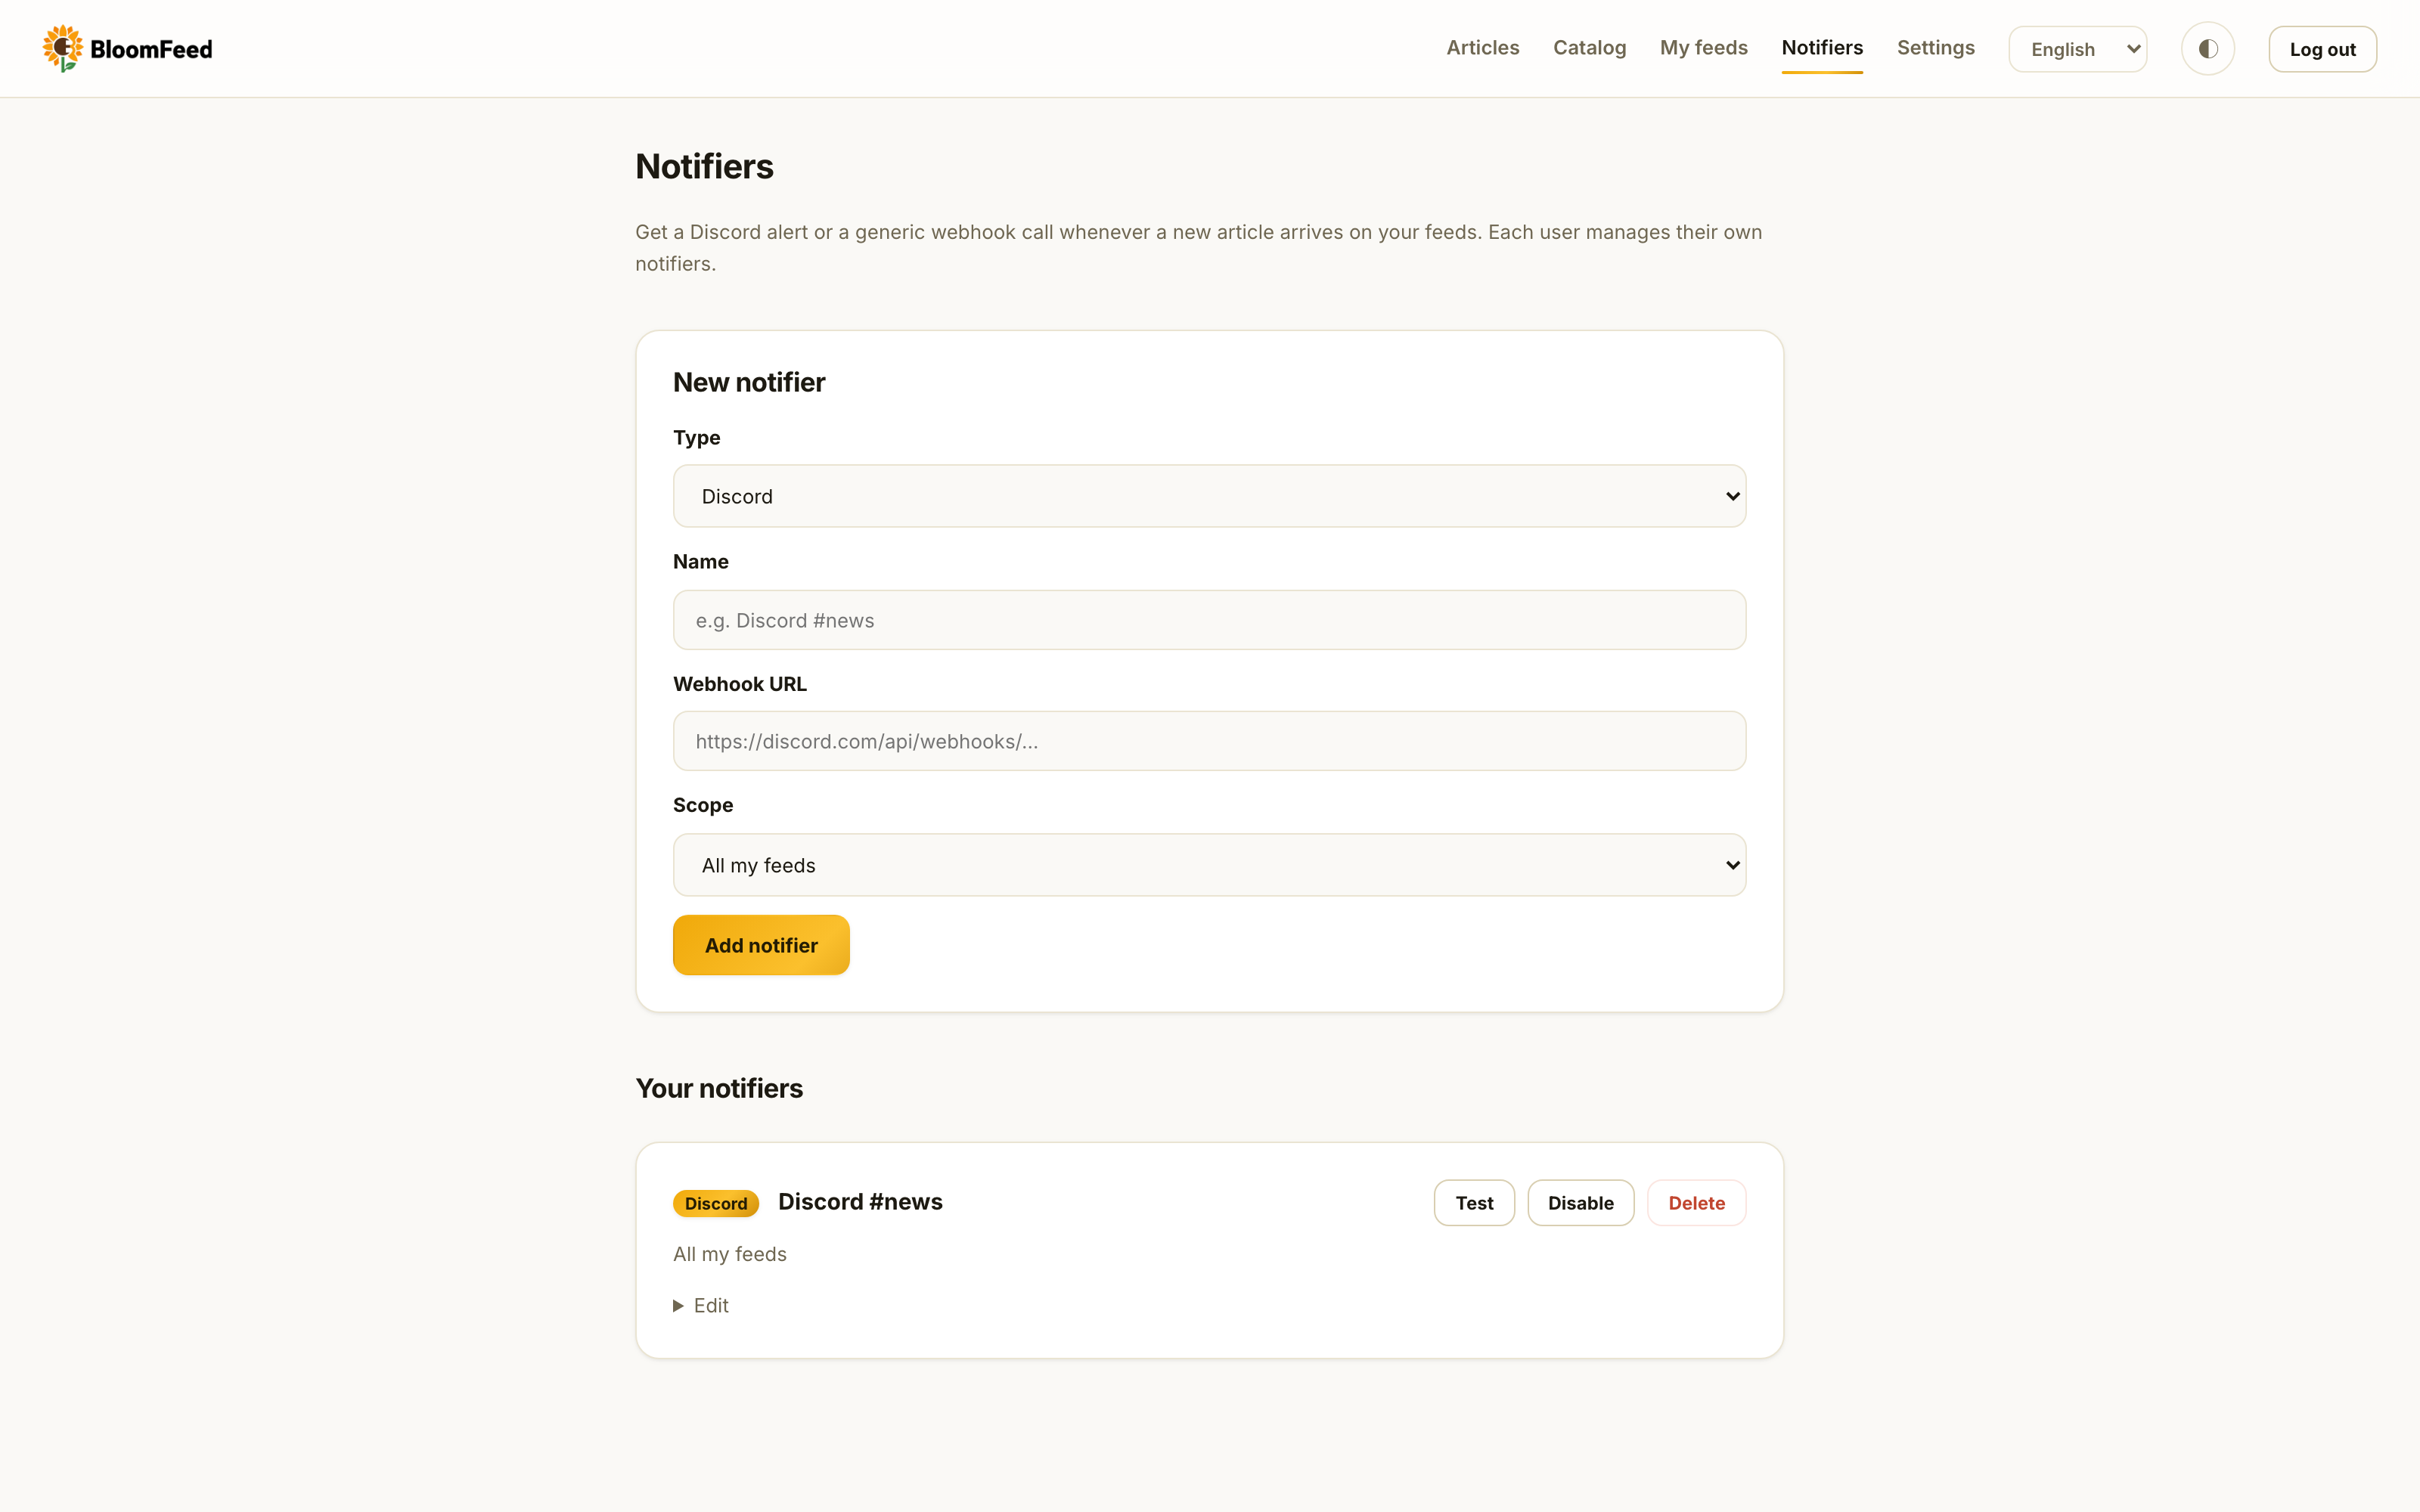Screen dimensions: 2420x1512
Task: Focus the Webhook URL input field
Action: 1209,741
